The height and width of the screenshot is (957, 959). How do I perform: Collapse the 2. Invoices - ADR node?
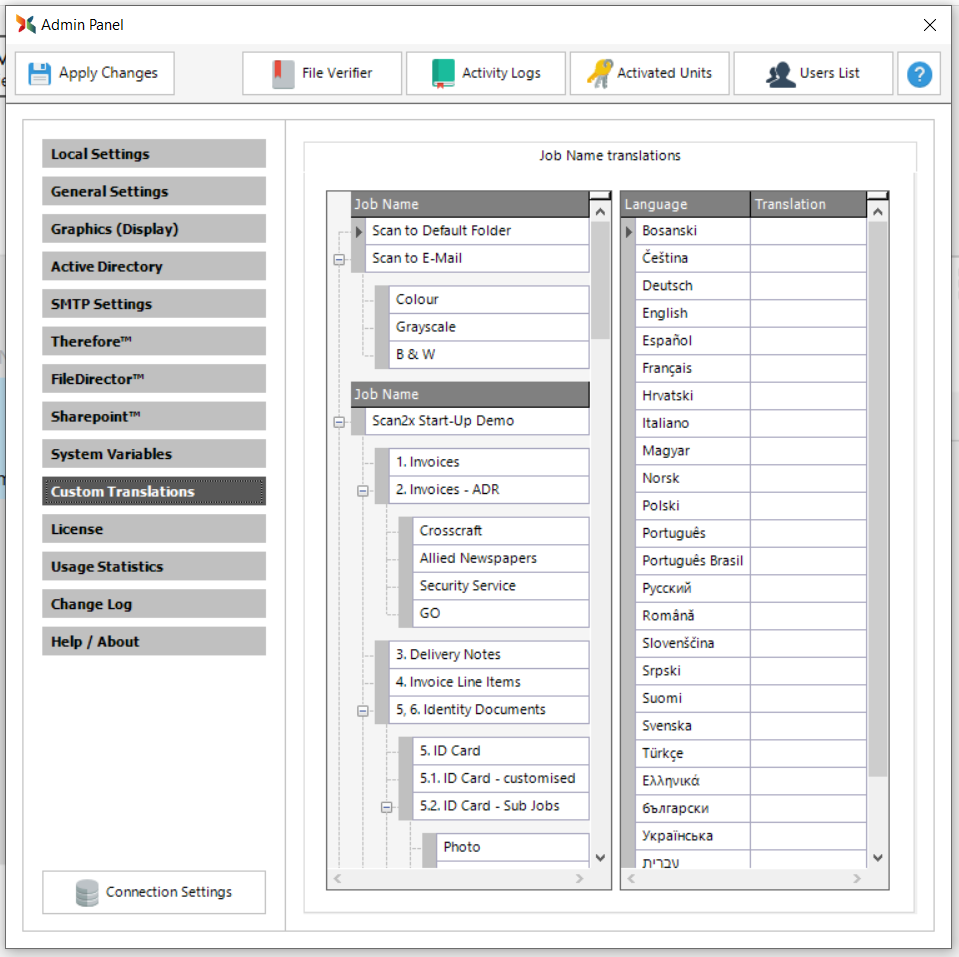pos(363,491)
